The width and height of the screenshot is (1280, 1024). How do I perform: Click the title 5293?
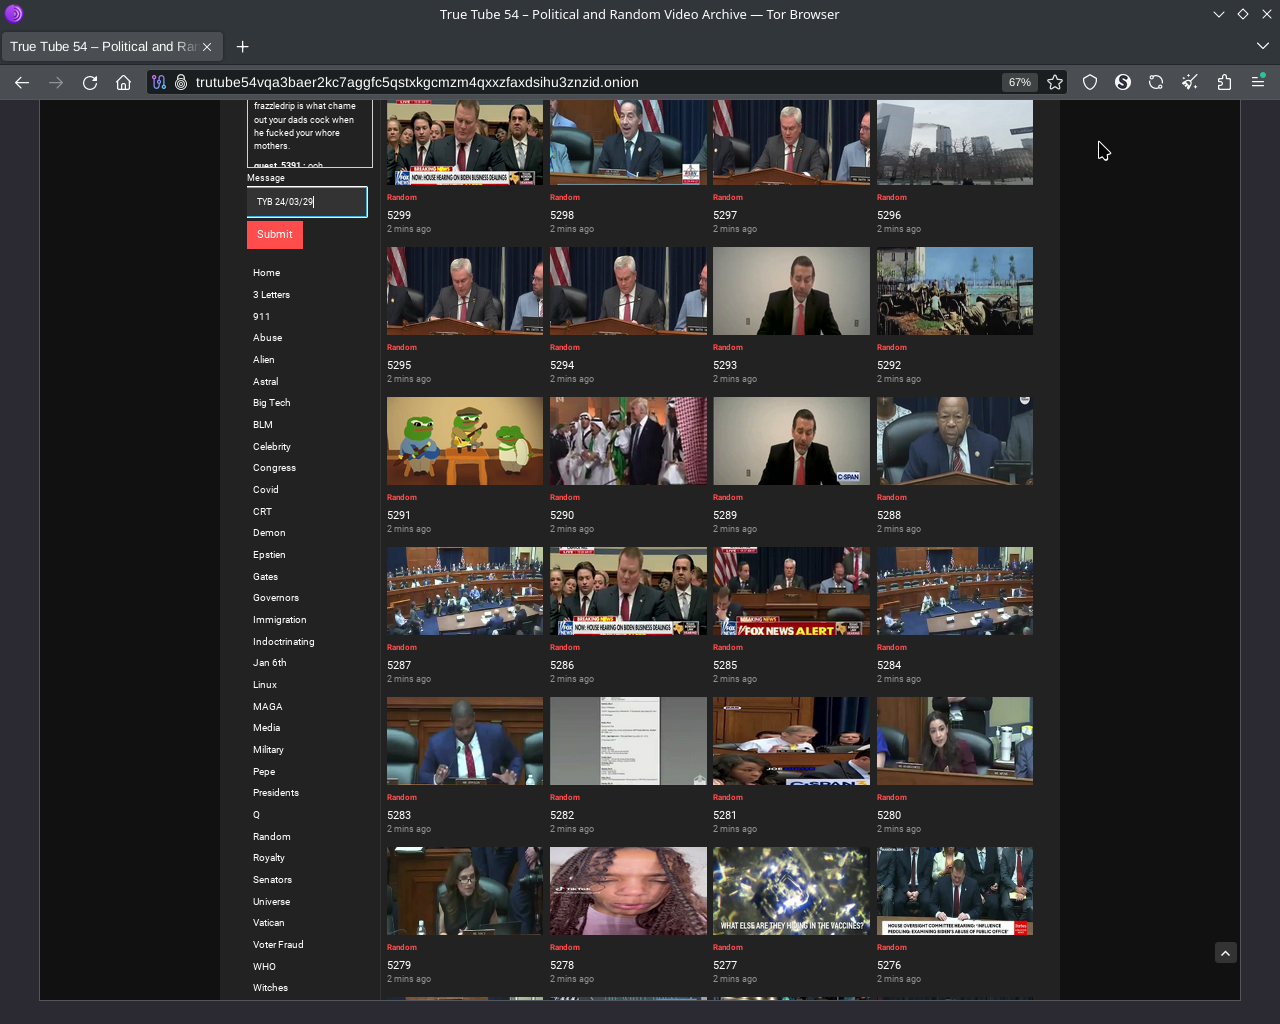725,366
